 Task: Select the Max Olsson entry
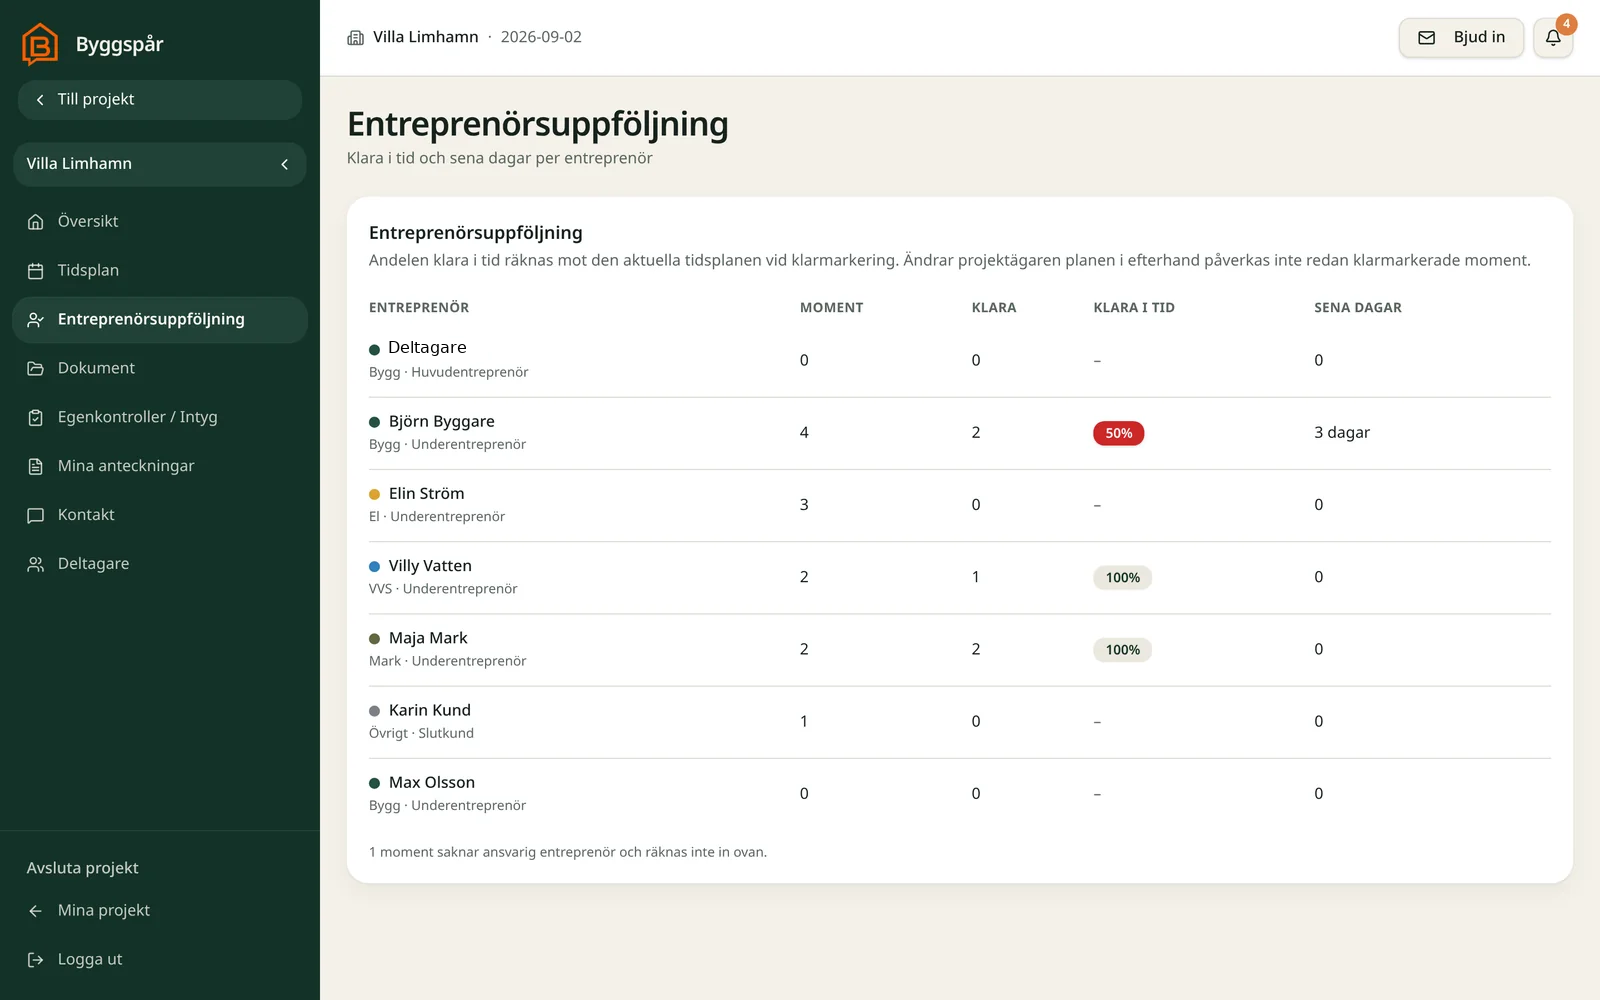click(x=432, y=783)
